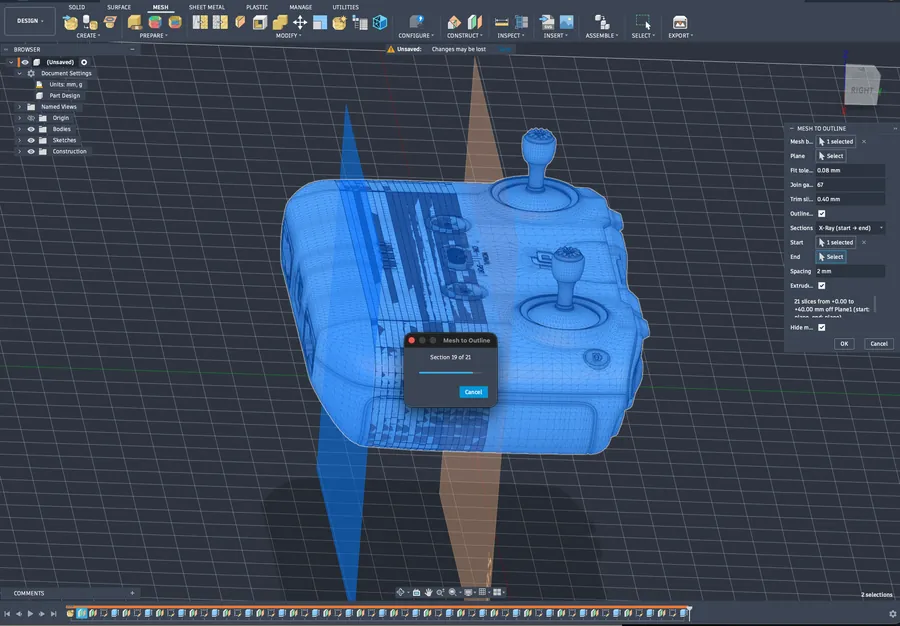
Task: Toggle the Outline checkbox in Mesh to Outline
Action: [x=821, y=213]
